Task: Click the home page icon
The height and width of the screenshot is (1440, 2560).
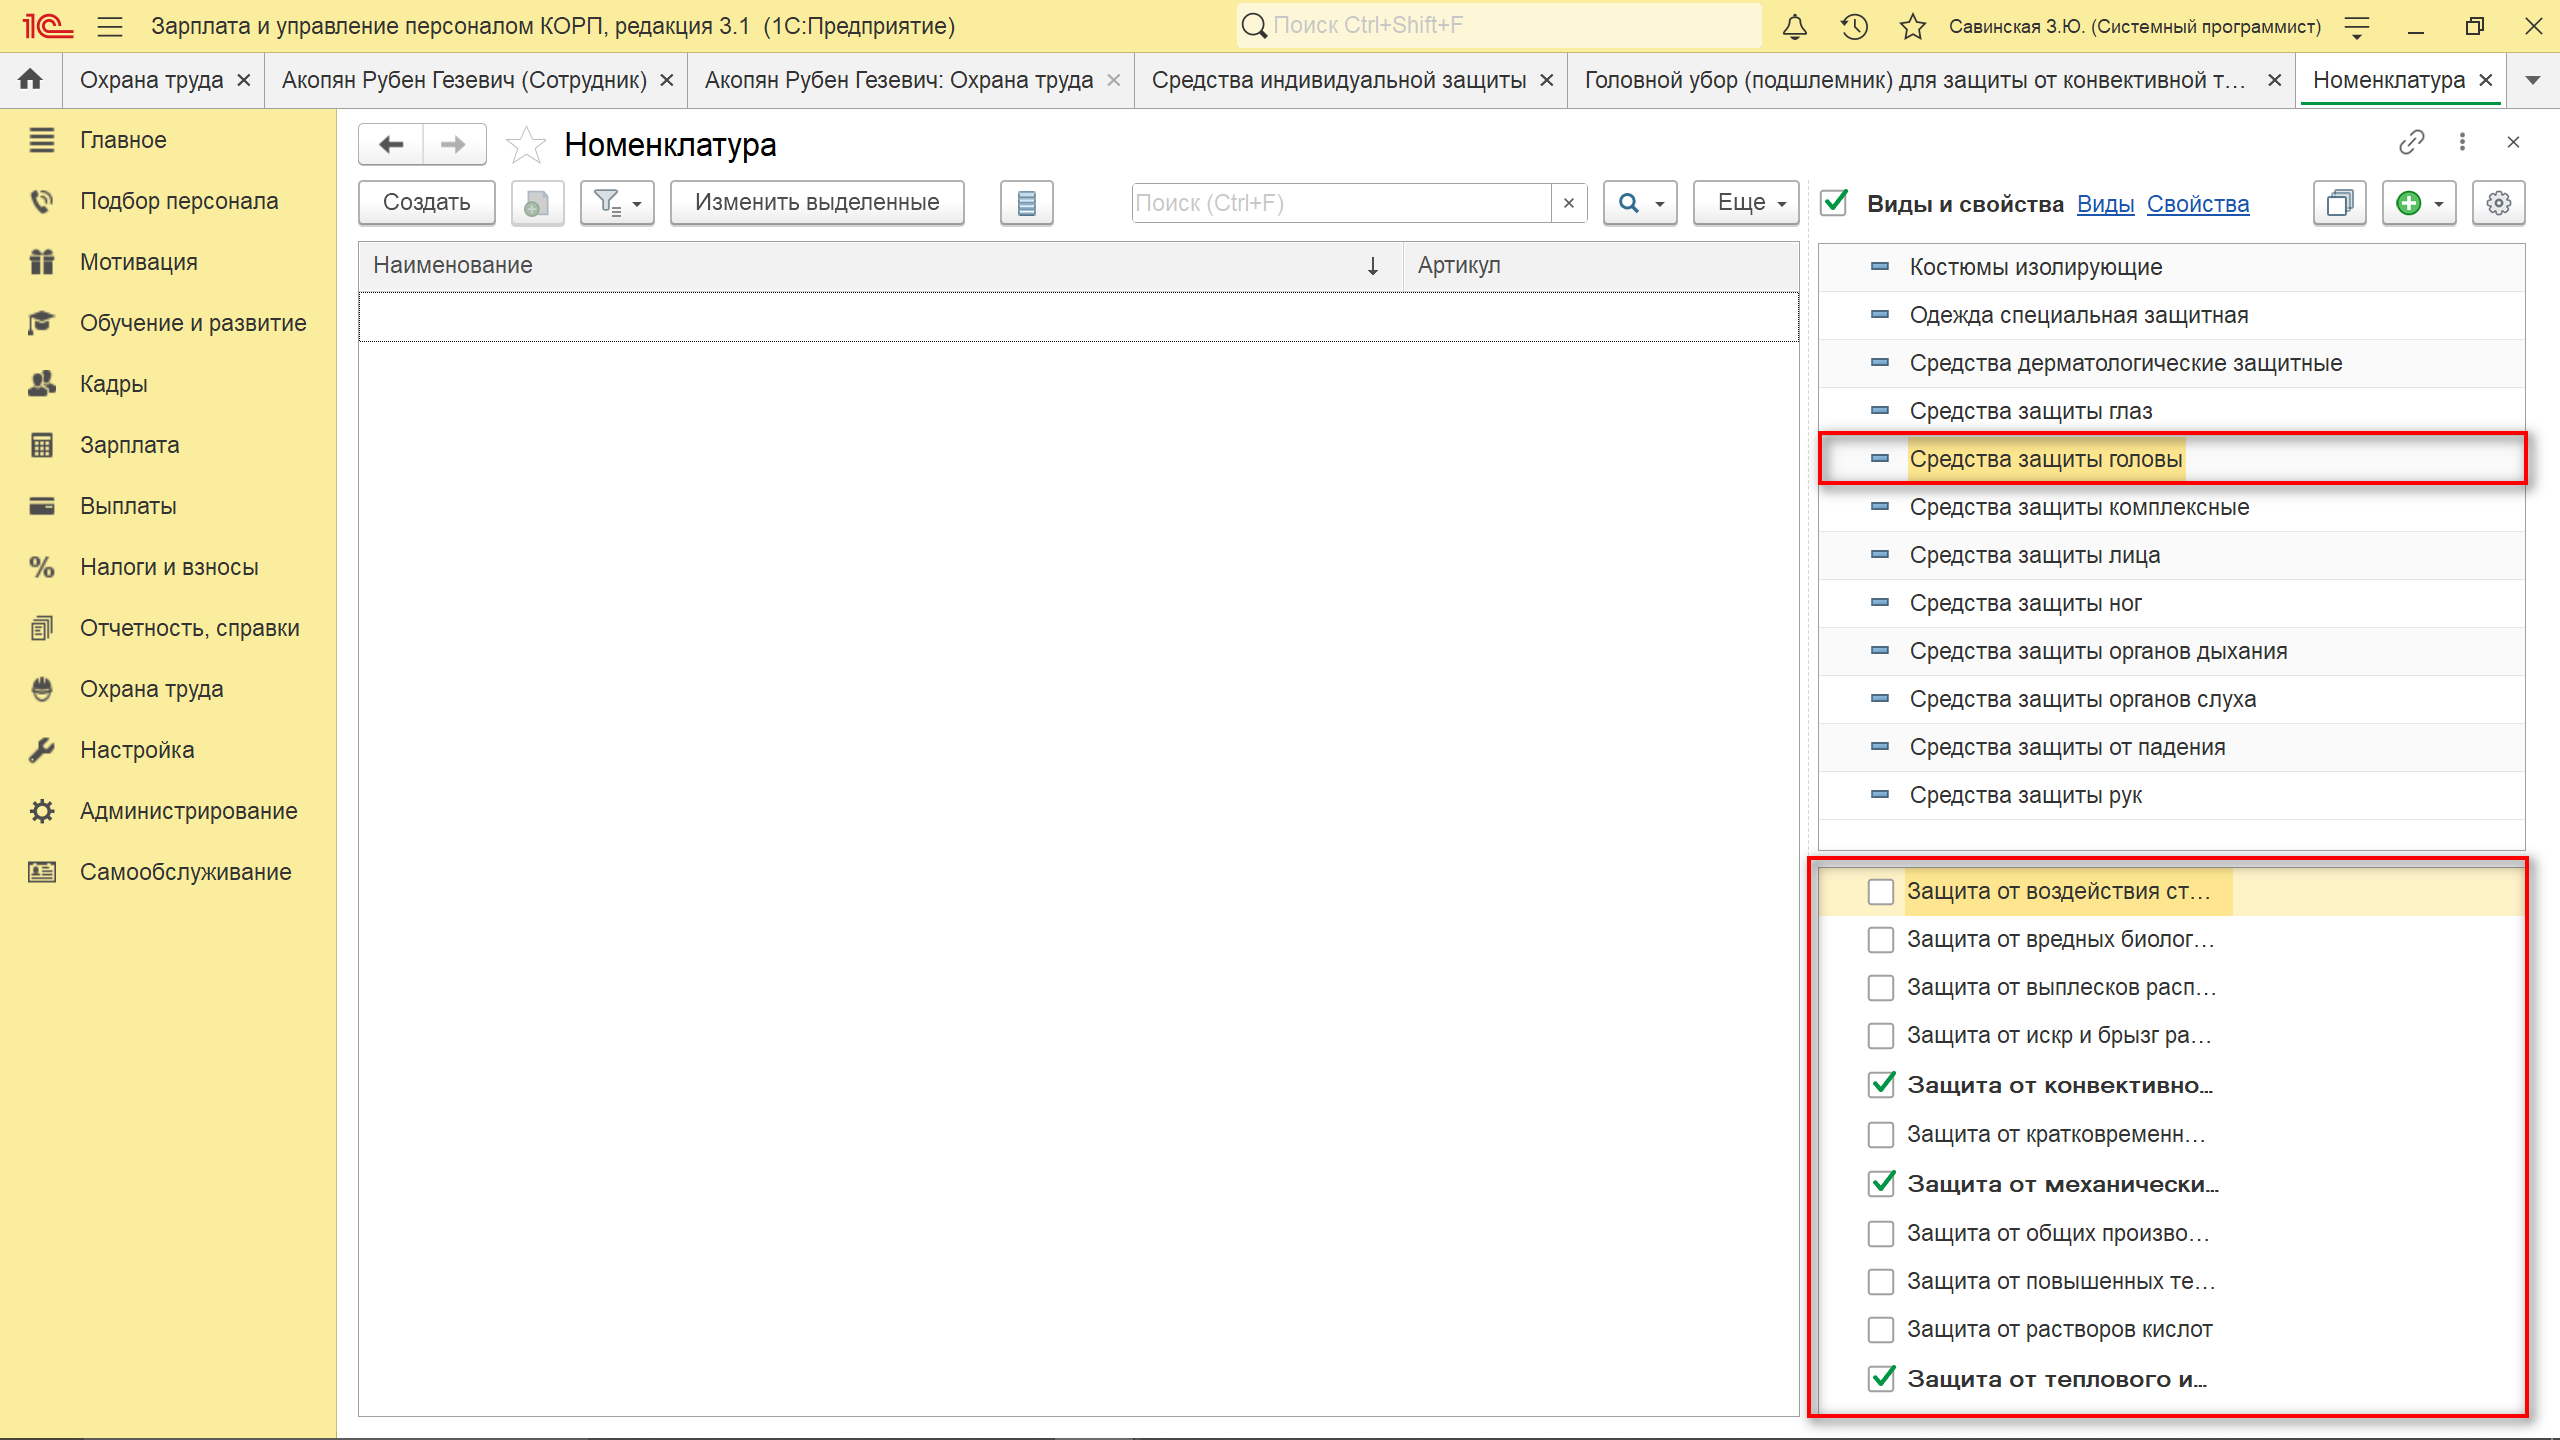Action: click(x=31, y=80)
